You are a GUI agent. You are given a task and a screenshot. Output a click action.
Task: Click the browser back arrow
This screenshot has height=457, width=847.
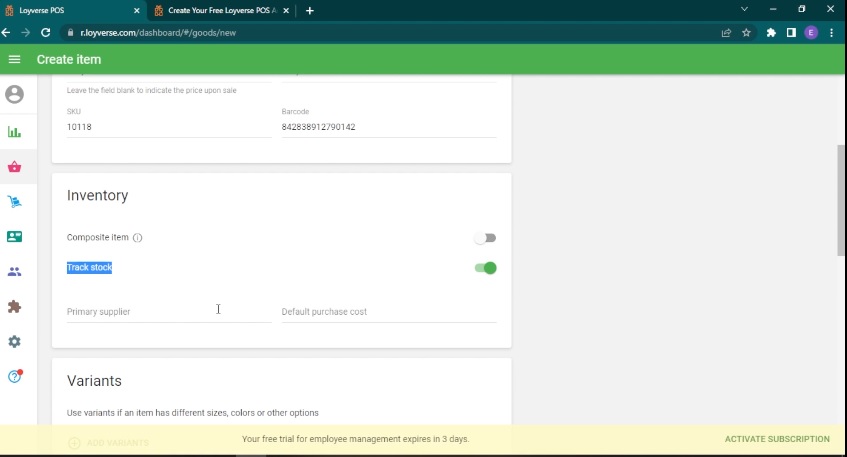(6, 33)
